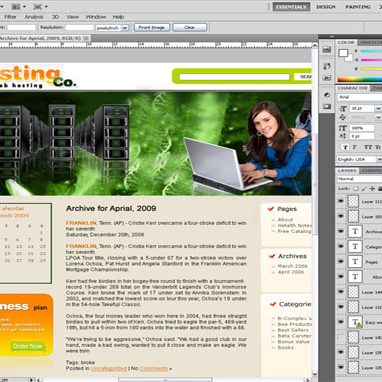Open the Masks collapsed panel icon
382x382 pixels.
click(x=327, y=107)
